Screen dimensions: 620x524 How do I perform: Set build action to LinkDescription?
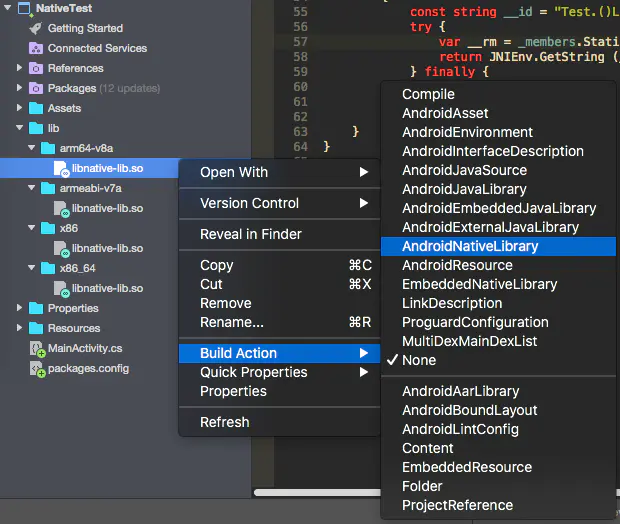coord(498,303)
